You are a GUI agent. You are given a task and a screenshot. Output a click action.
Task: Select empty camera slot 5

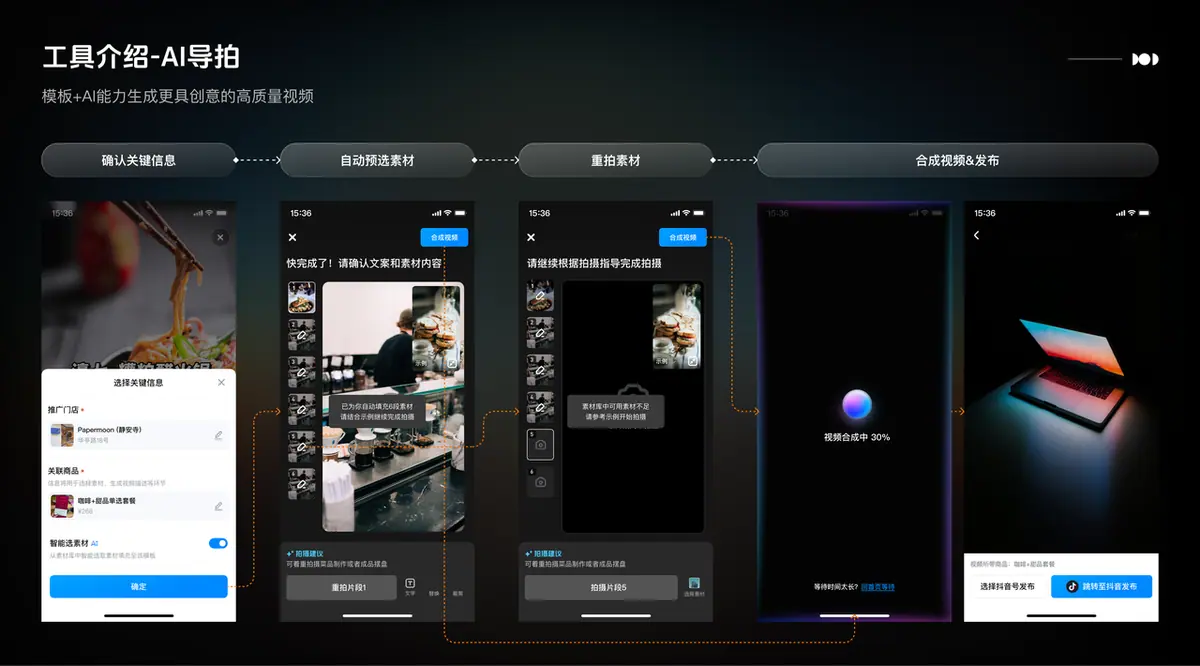coord(540,445)
